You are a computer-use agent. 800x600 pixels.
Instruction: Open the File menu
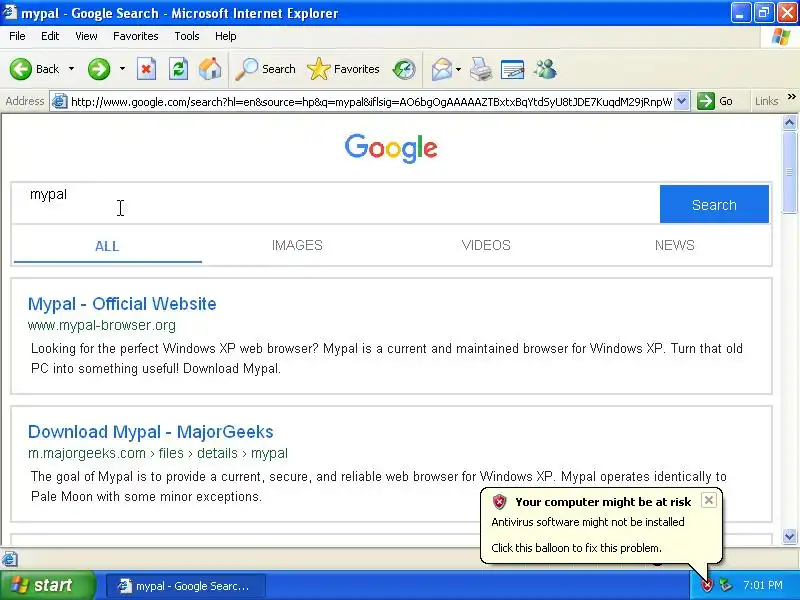(17, 36)
